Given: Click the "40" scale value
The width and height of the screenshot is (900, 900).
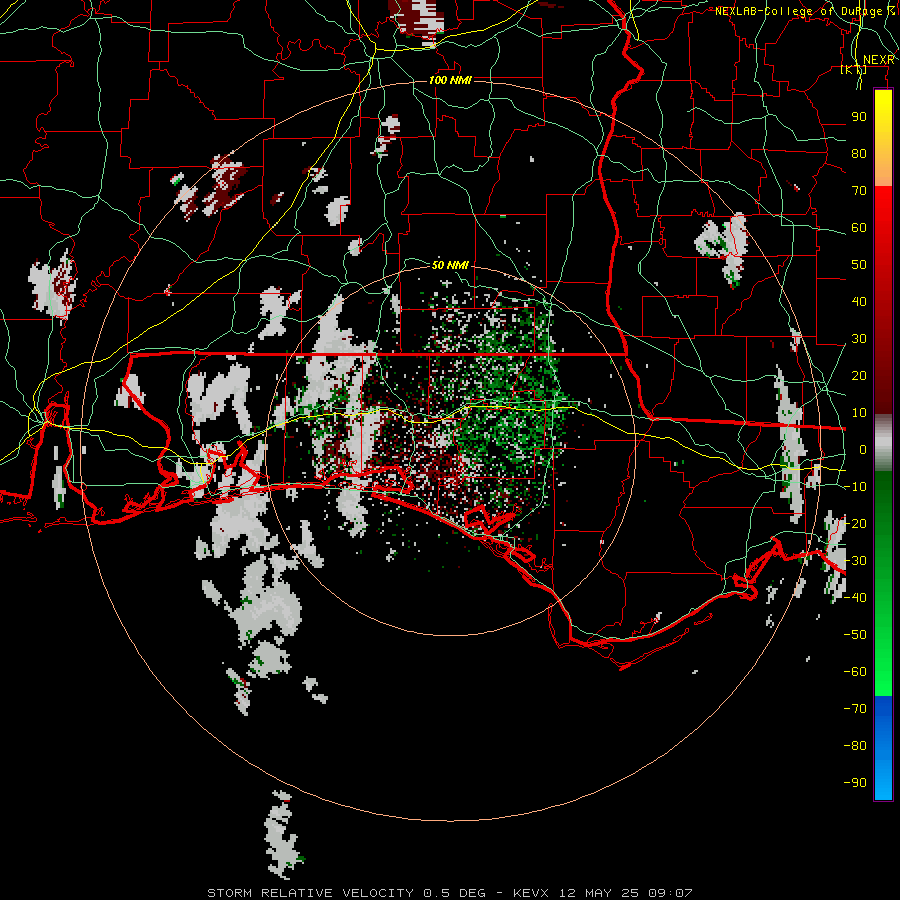Looking at the screenshot, I should (x=859, y=301).
